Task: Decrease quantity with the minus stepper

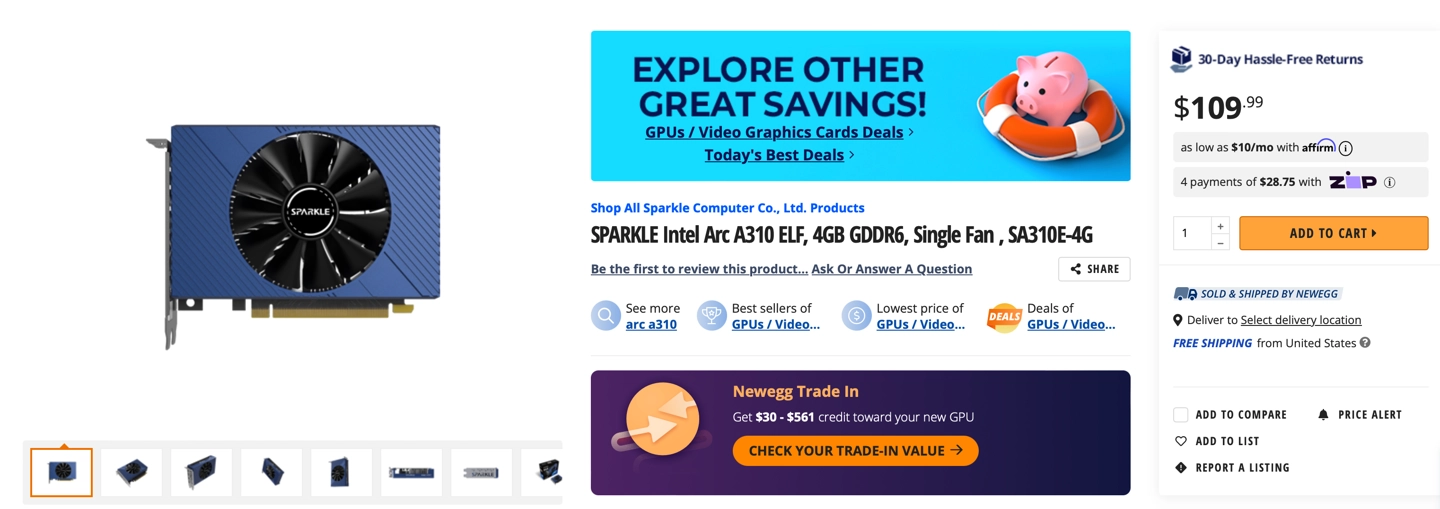Action: (1220, 242)
